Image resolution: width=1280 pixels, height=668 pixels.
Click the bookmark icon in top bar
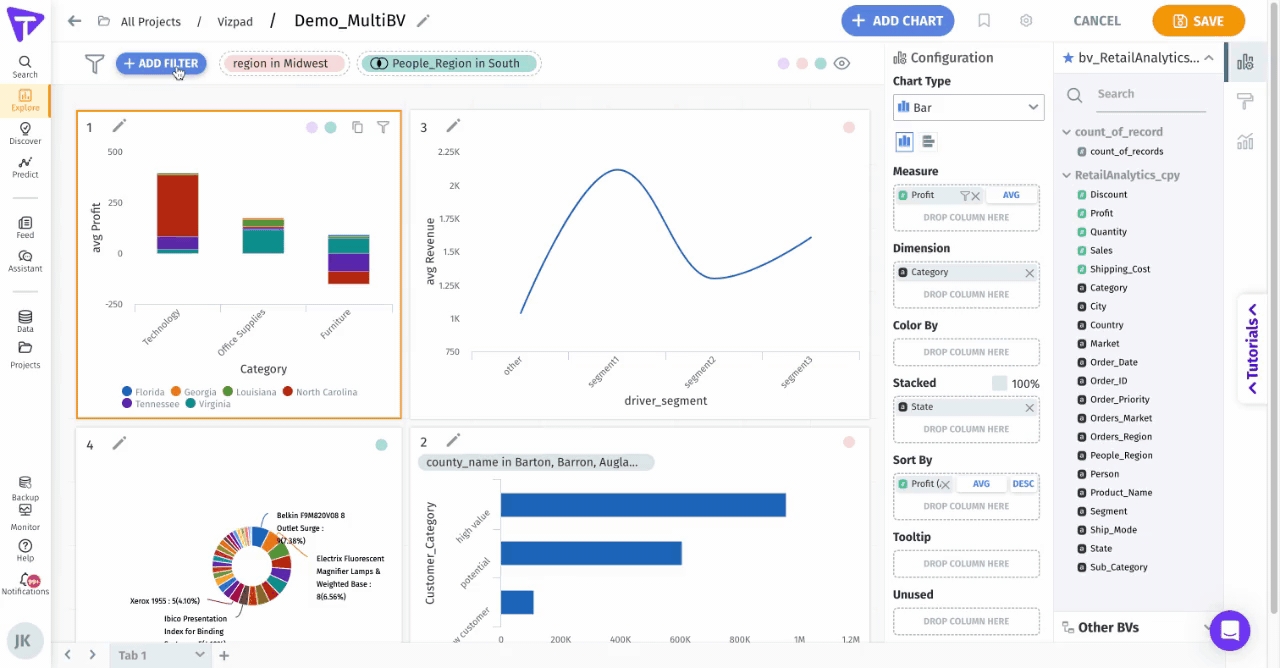[984, 21]
